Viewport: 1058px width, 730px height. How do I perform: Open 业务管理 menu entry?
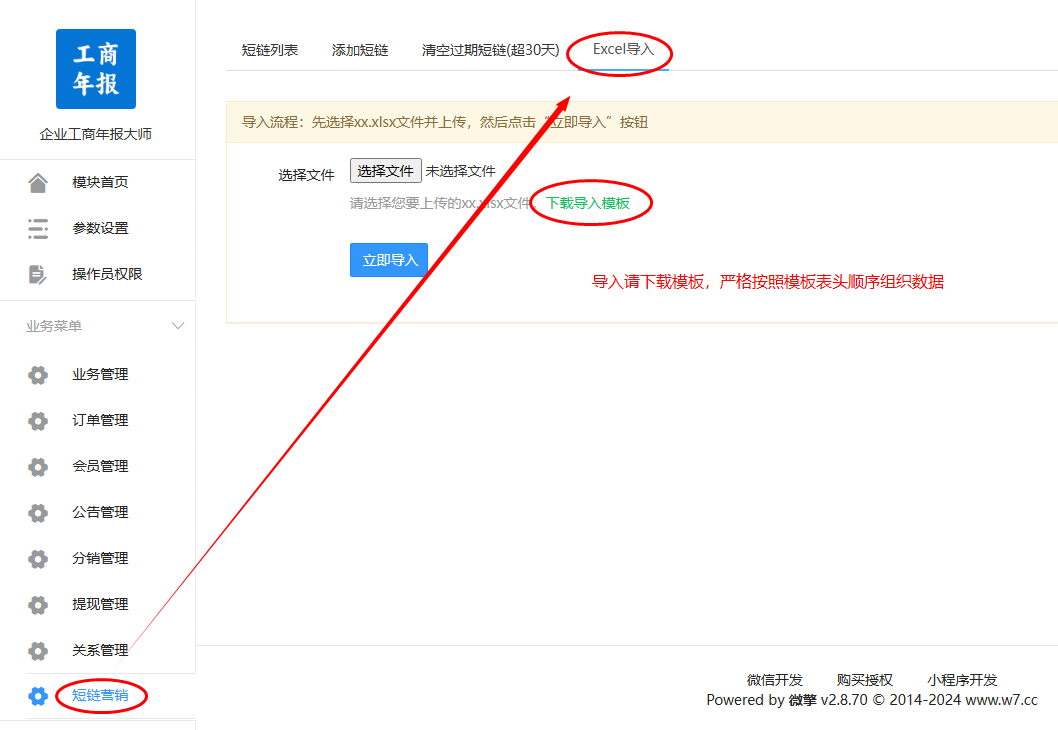(x=100, y=374)
